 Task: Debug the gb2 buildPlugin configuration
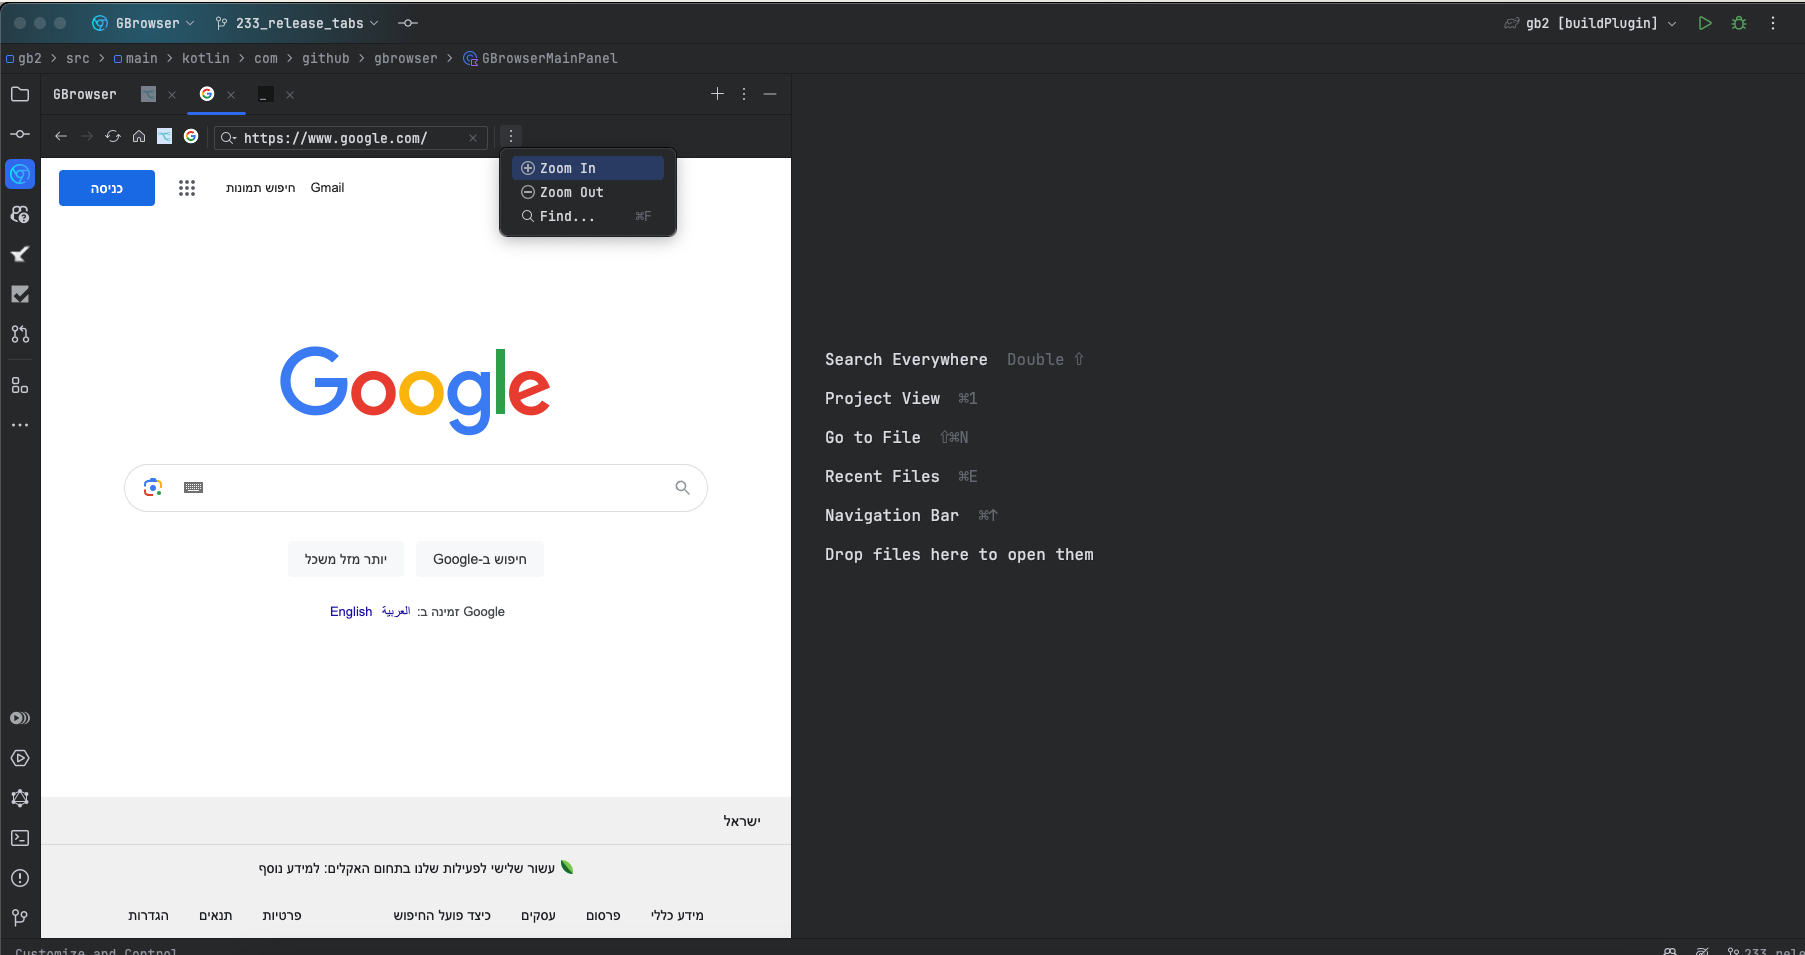coord(1739,23)
